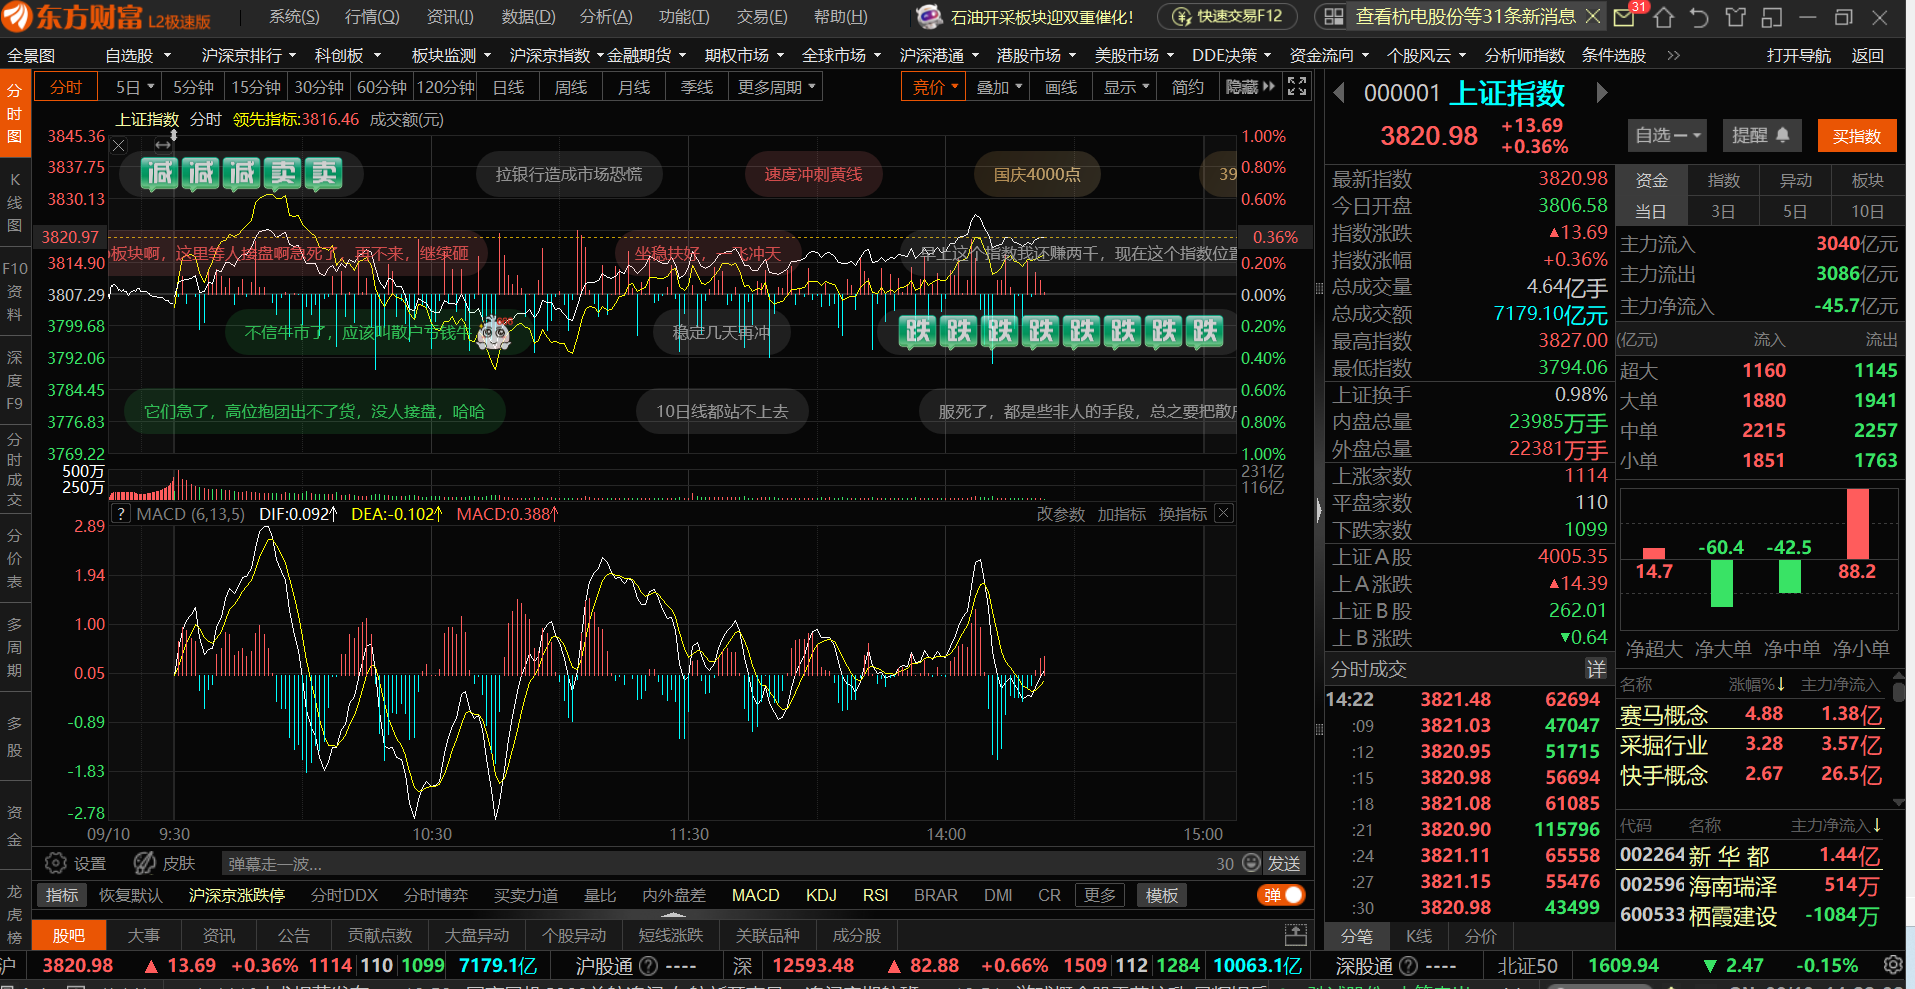The height and width of the screenshot is (989, 1915).
Task: Click help icon next to 深股通
Action: coord(1408,966)
